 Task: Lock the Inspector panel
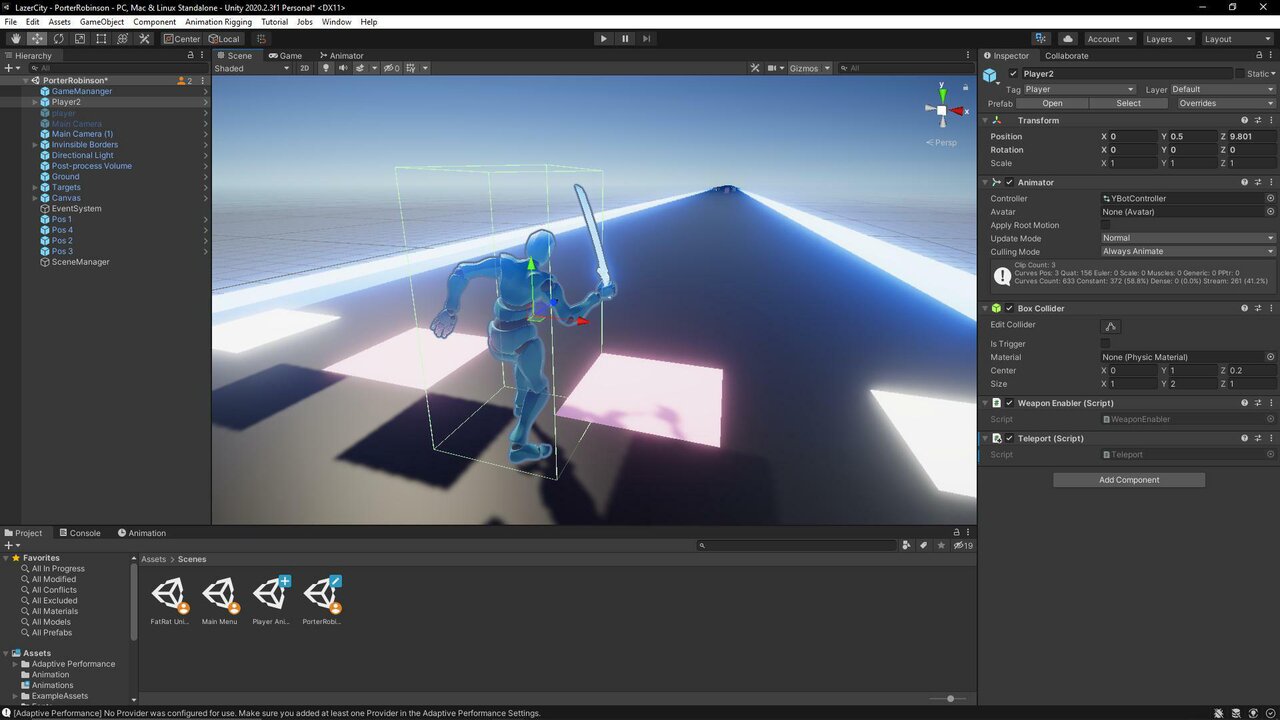click(x=1257, y=56)
